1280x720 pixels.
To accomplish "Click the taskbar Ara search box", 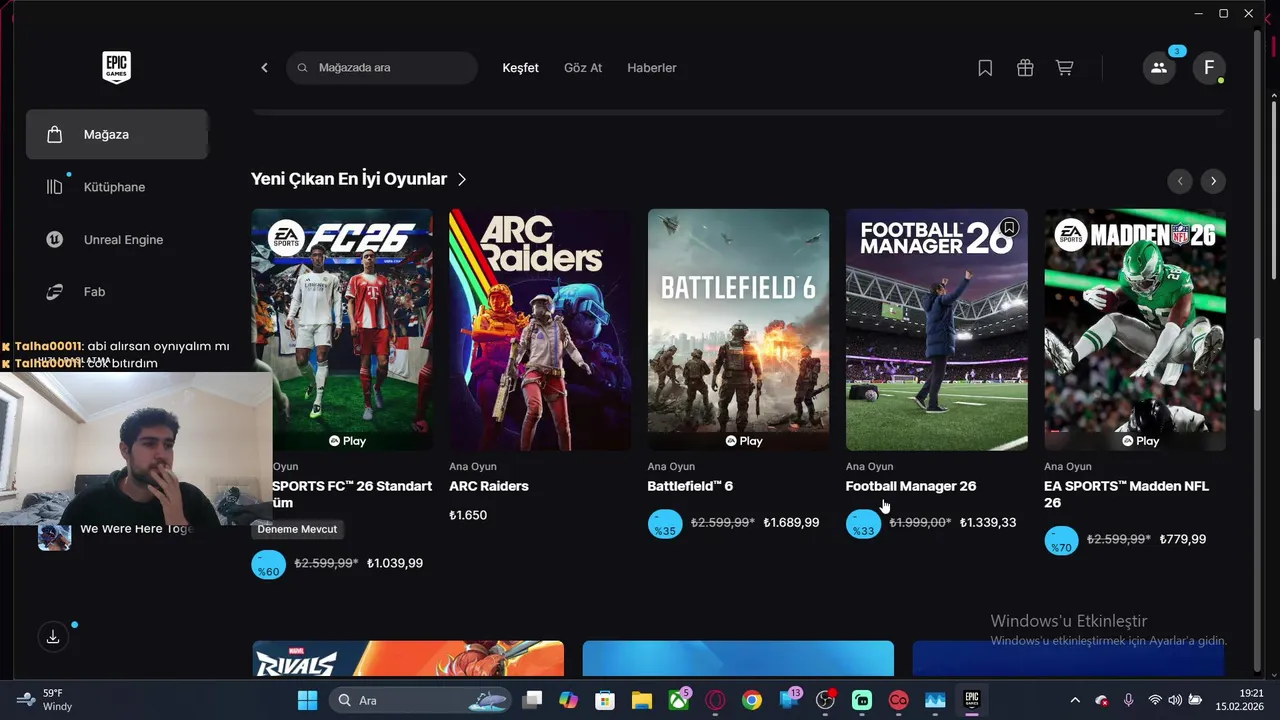I will coord(419,700).
